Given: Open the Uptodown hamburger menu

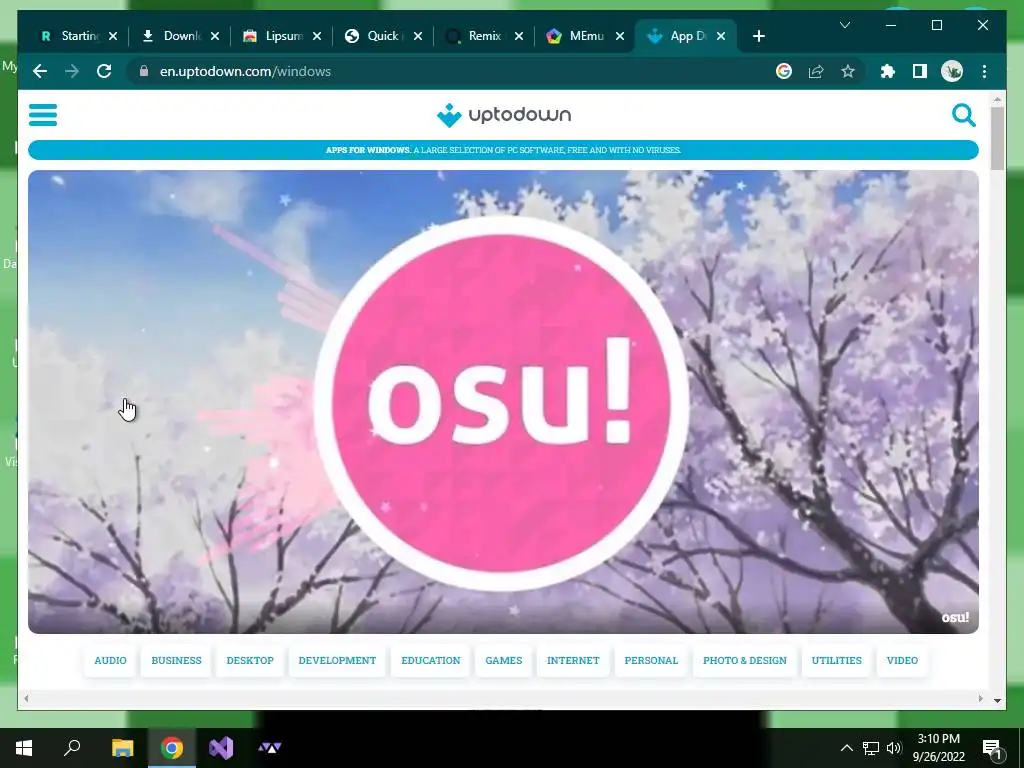Looking at the screenshot, I should pyautogui.click(x=43, y=115).
